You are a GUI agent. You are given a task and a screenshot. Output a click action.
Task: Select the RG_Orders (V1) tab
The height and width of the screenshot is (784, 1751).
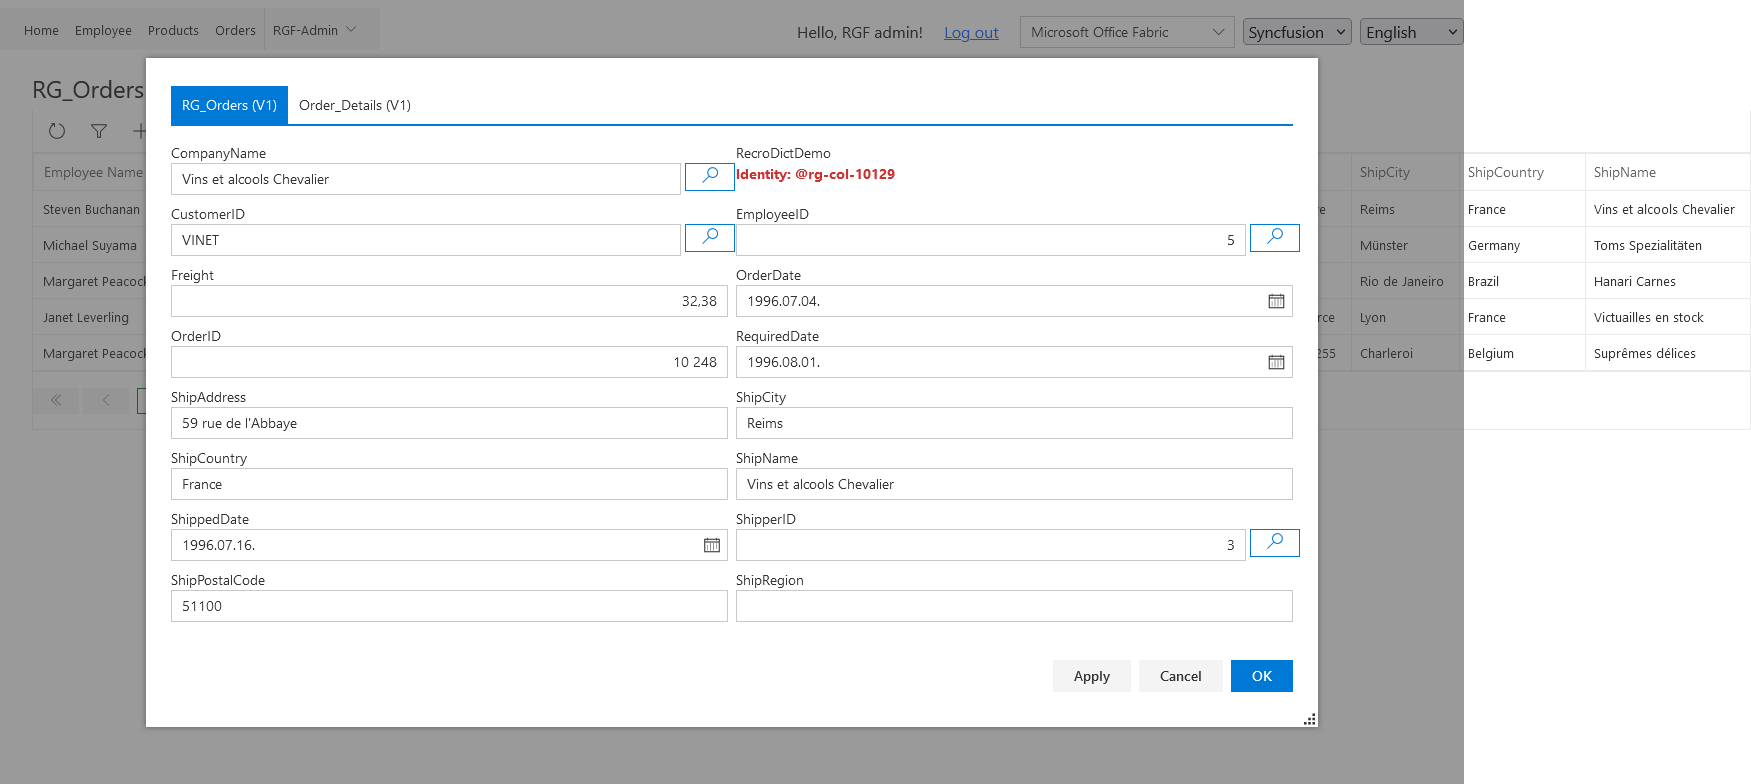pos(229,105)
